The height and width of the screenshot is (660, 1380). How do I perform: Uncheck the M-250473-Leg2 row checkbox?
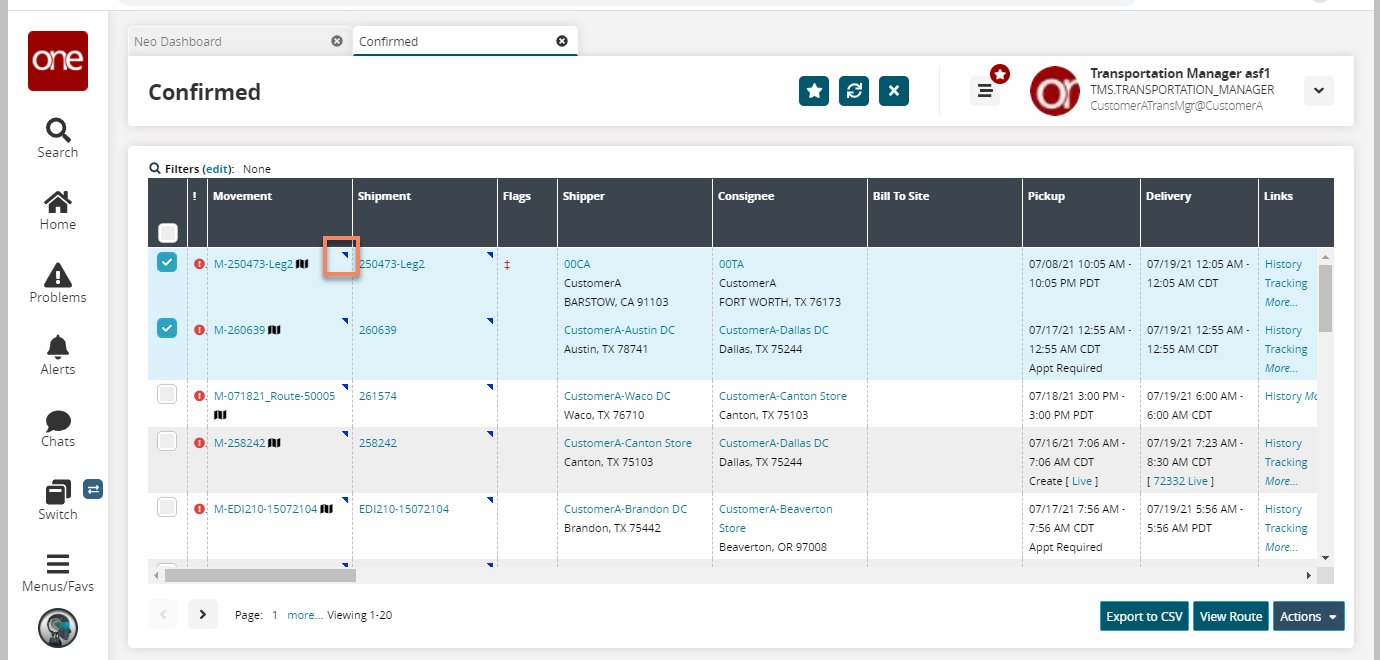point(167,262)
